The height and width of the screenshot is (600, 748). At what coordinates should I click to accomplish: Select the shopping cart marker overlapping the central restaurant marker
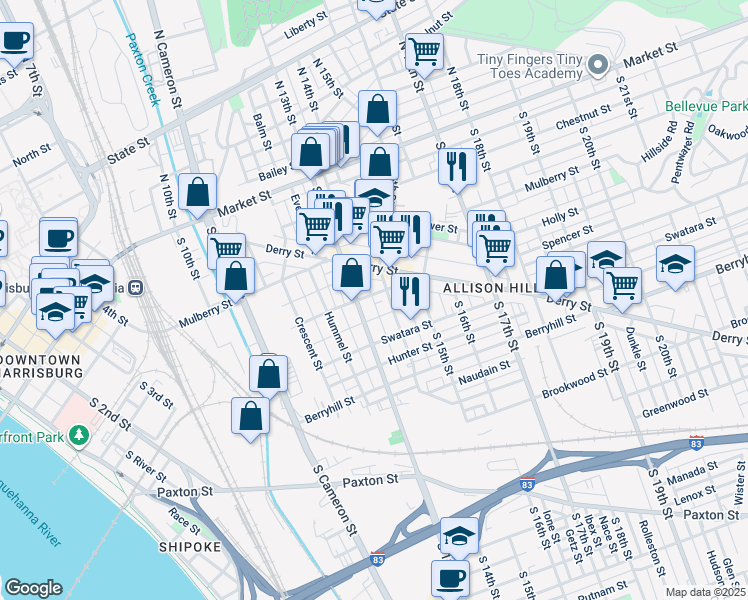tap(390, 240)
